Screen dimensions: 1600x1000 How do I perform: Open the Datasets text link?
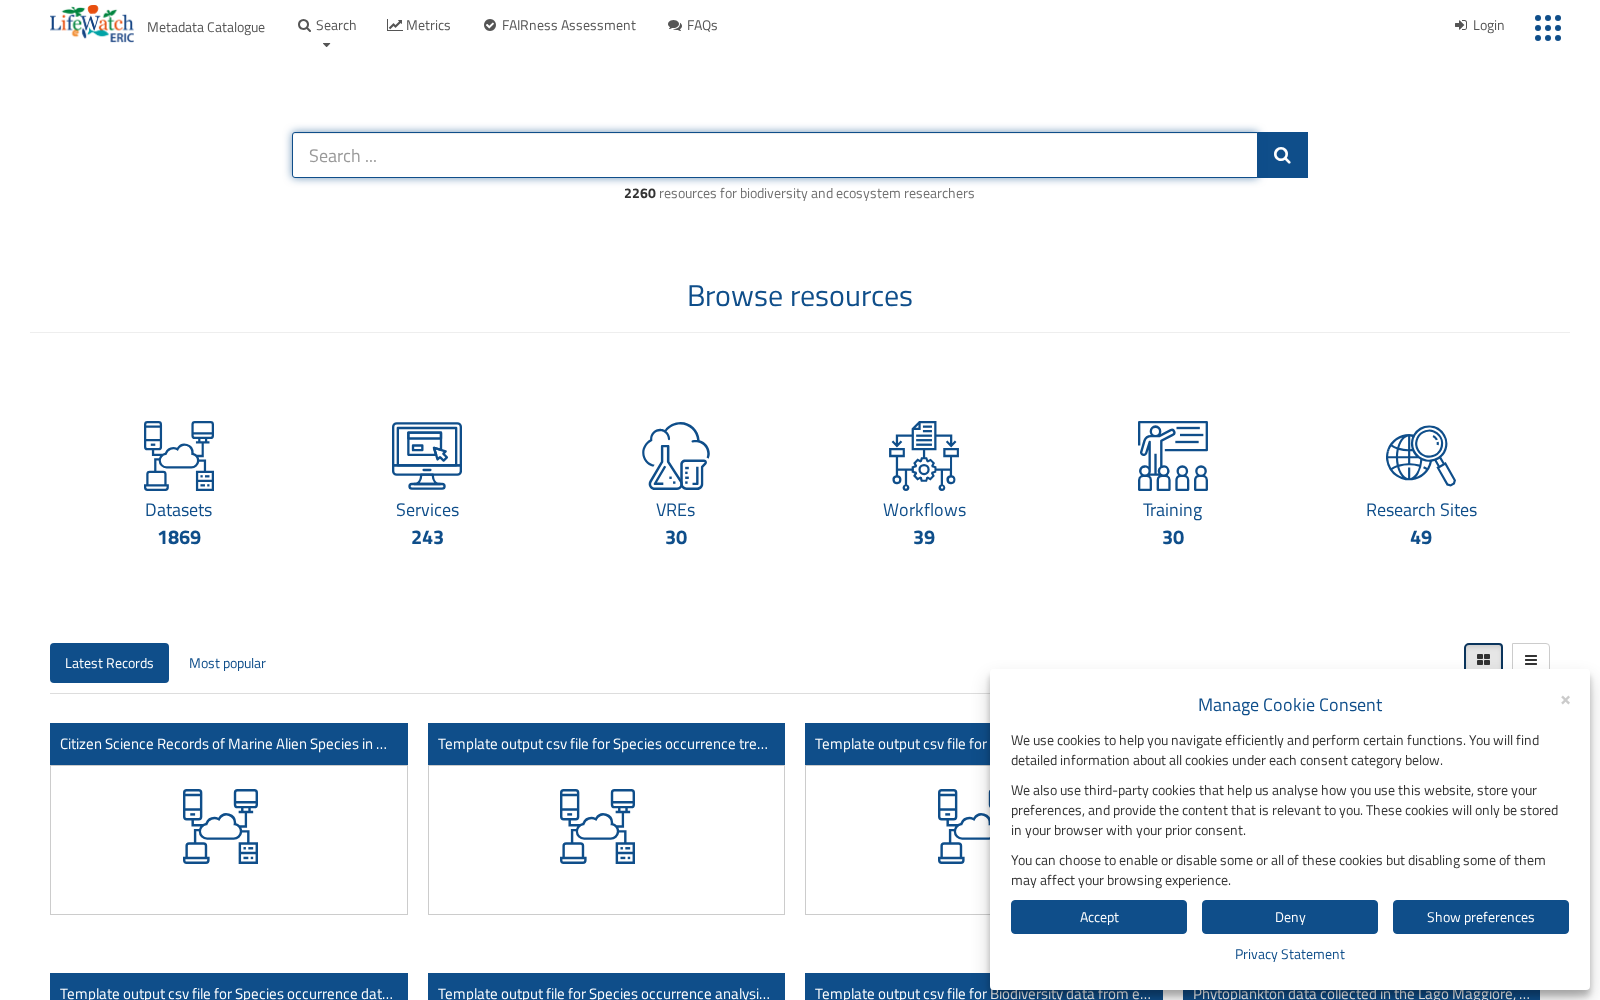179,510
